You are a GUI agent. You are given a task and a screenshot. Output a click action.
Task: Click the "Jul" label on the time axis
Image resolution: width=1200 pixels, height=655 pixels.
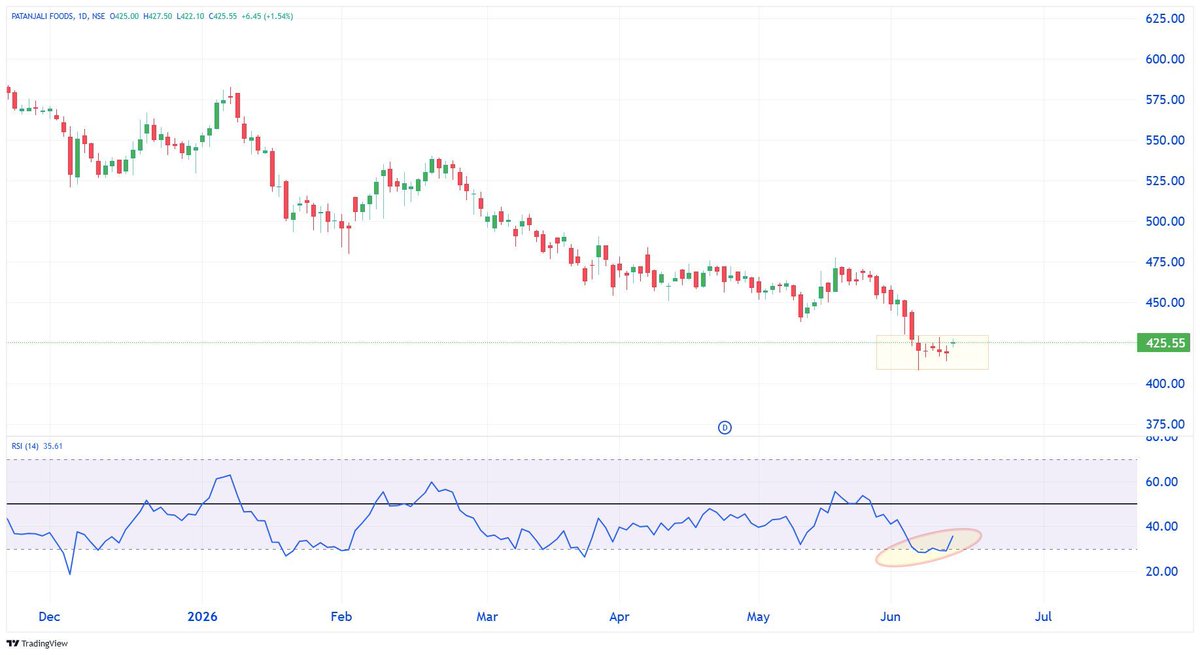pyautogui.click(x=1044, y=616)
